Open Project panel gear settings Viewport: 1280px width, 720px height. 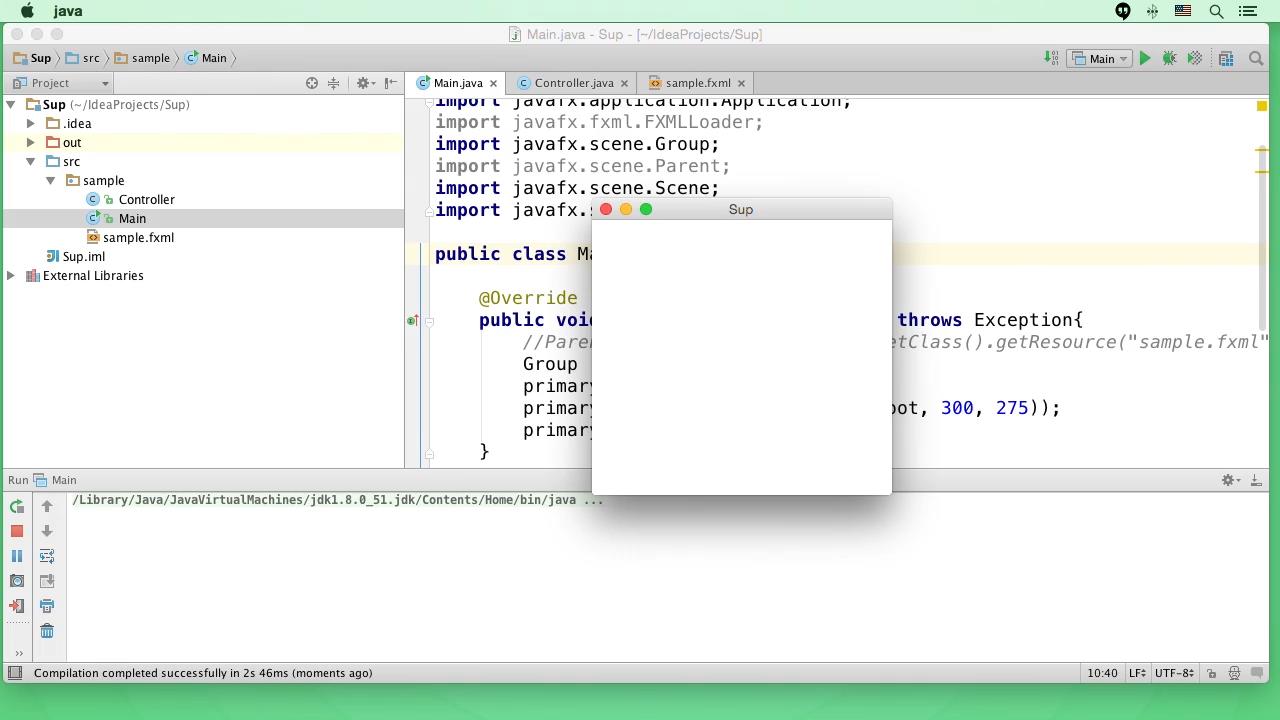(x=365, y=83)
